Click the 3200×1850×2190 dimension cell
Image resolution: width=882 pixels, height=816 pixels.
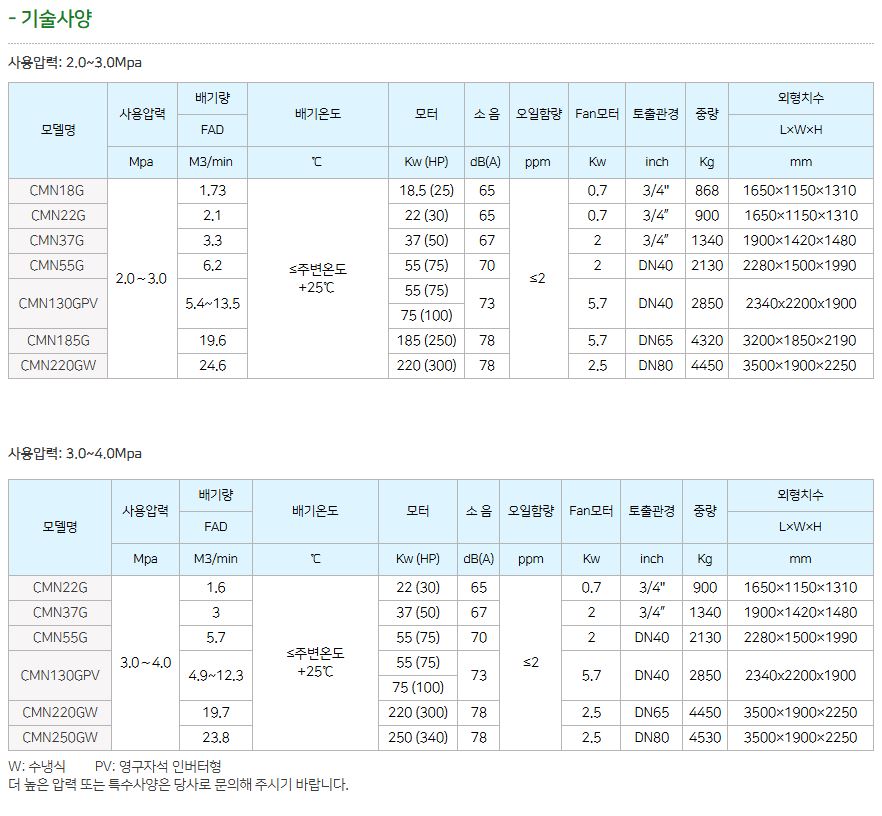(800, 341)
